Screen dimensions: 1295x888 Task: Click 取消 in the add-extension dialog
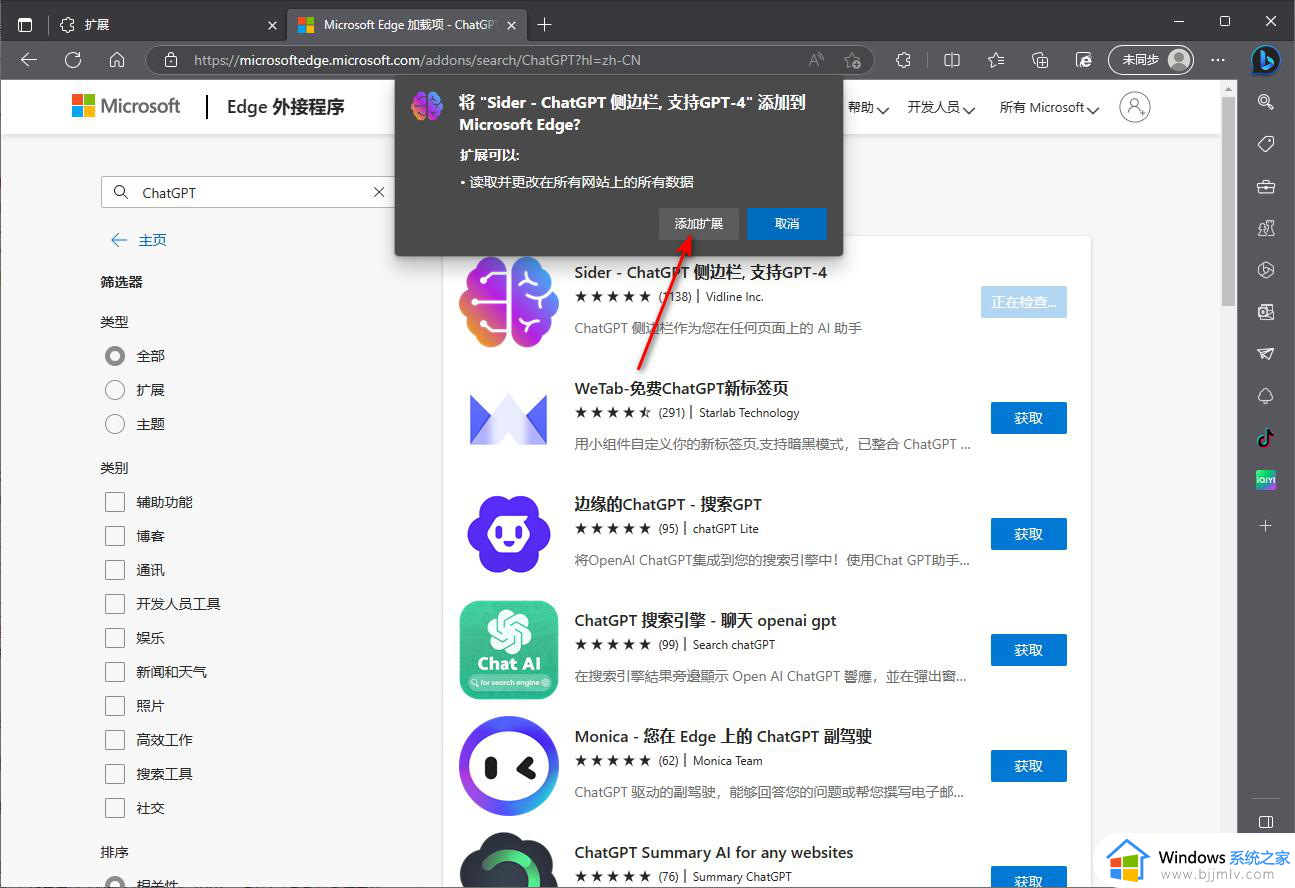(x=787, y=224)
